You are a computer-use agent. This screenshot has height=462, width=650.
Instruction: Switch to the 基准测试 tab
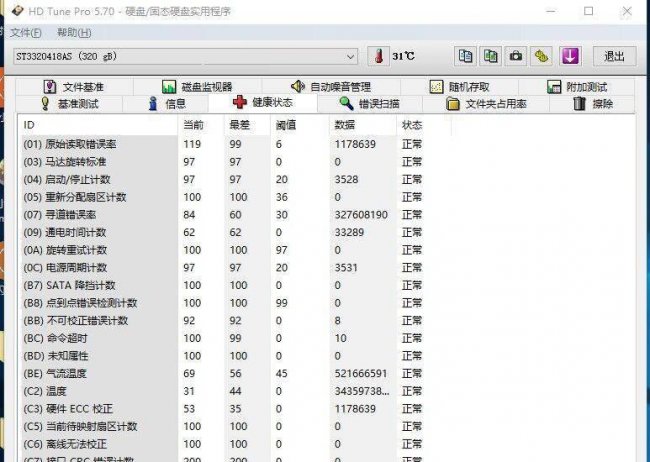[70, 104]
